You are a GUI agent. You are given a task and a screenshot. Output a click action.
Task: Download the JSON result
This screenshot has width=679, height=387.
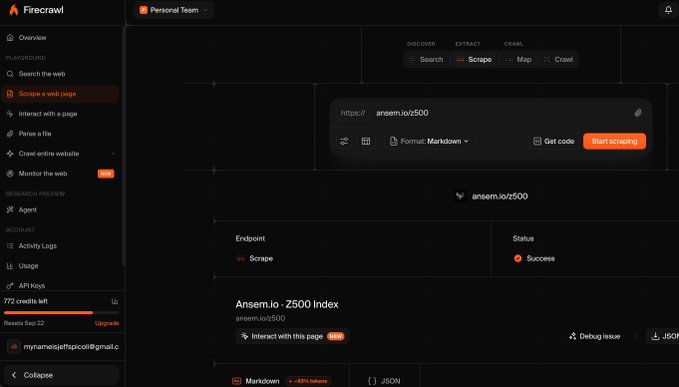click(663, 336)
